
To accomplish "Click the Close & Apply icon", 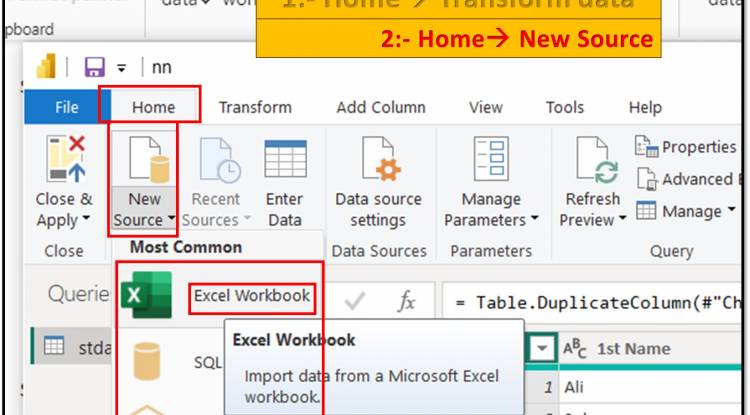I will click(x=66, y=158).
